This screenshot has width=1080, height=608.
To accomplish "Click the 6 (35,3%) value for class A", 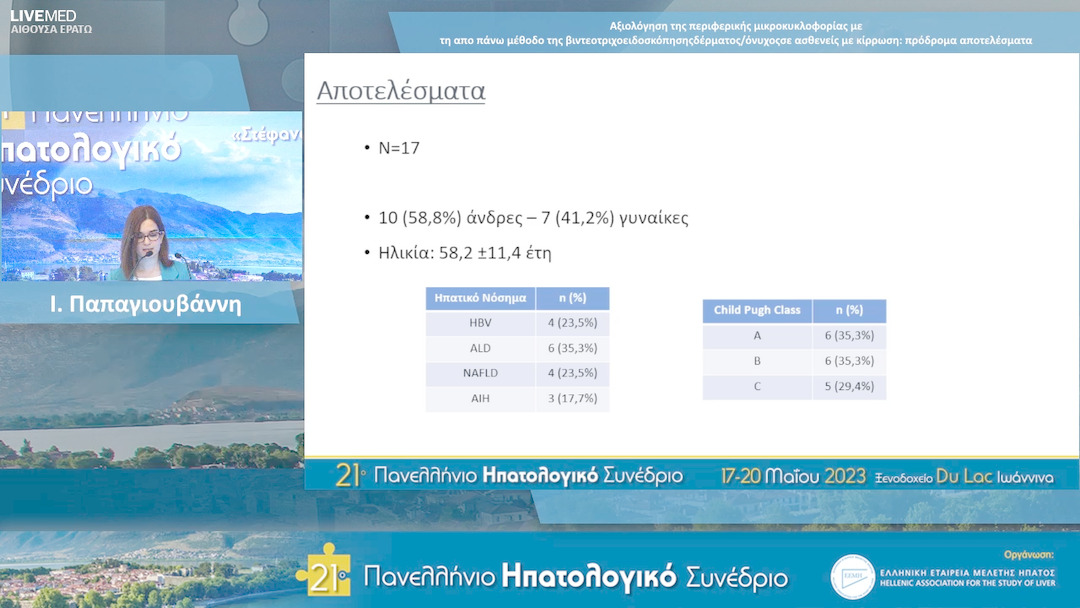I will coord(849,335).
